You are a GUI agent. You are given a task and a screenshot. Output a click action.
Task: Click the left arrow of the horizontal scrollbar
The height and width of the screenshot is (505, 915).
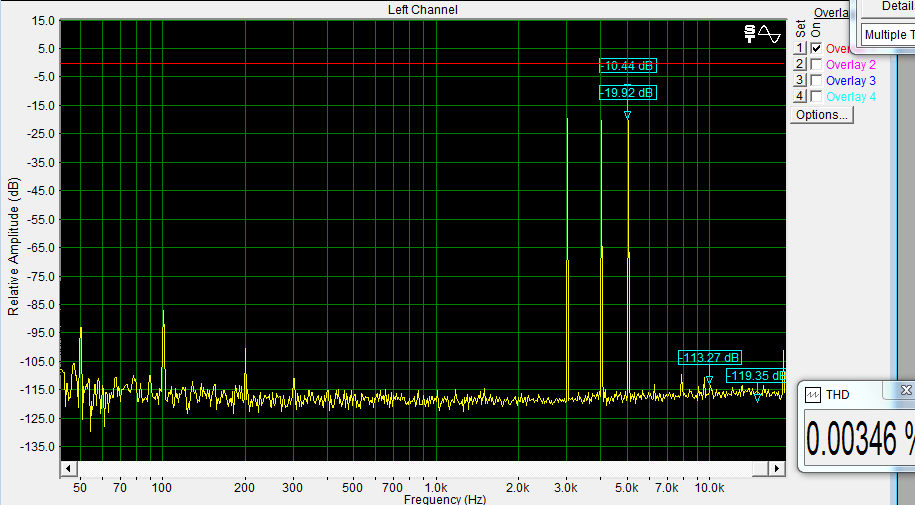(x=68, y=468)
